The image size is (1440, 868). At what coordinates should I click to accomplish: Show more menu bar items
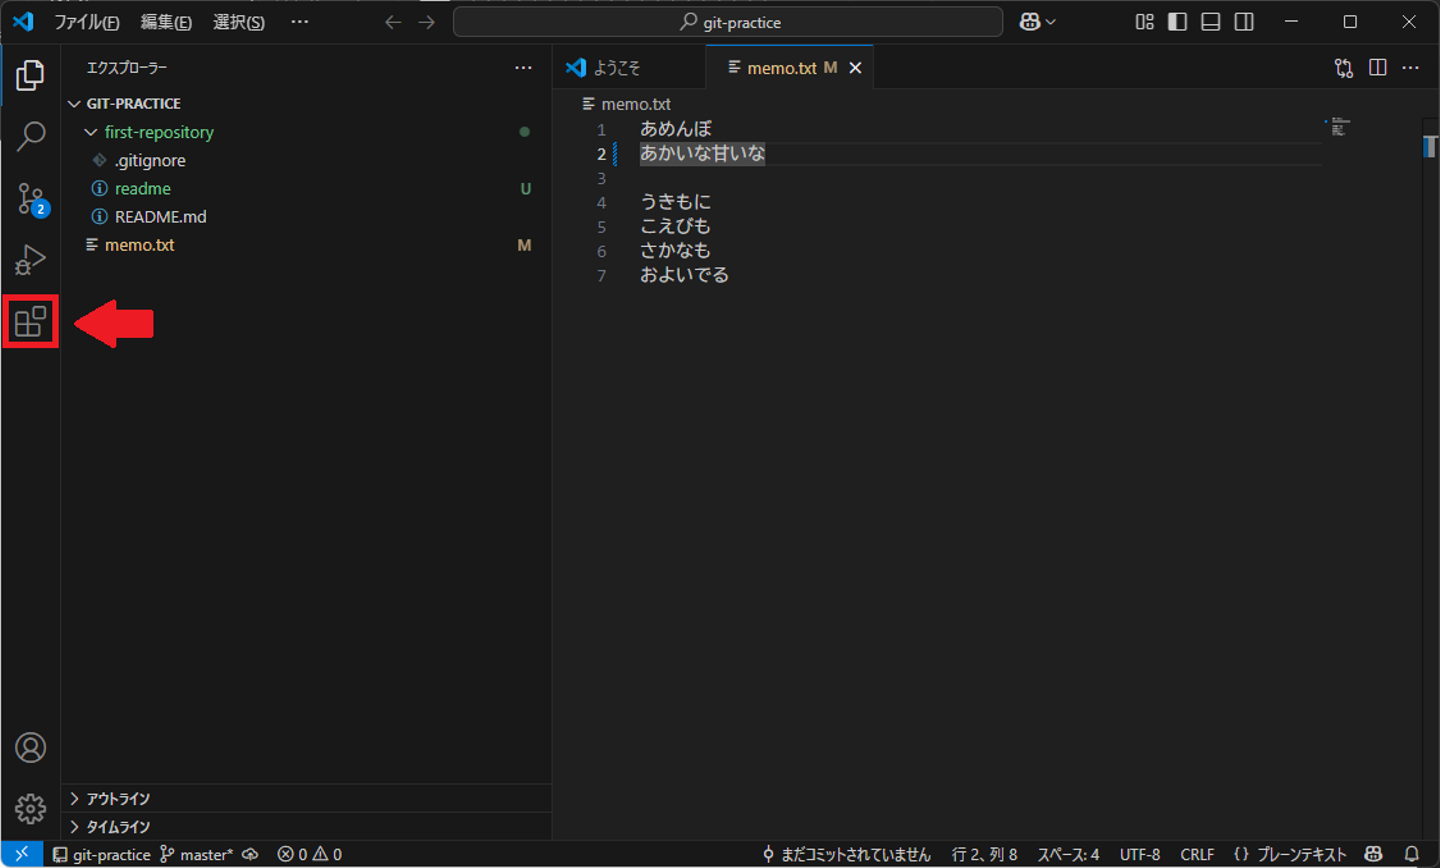pos(300,22)
